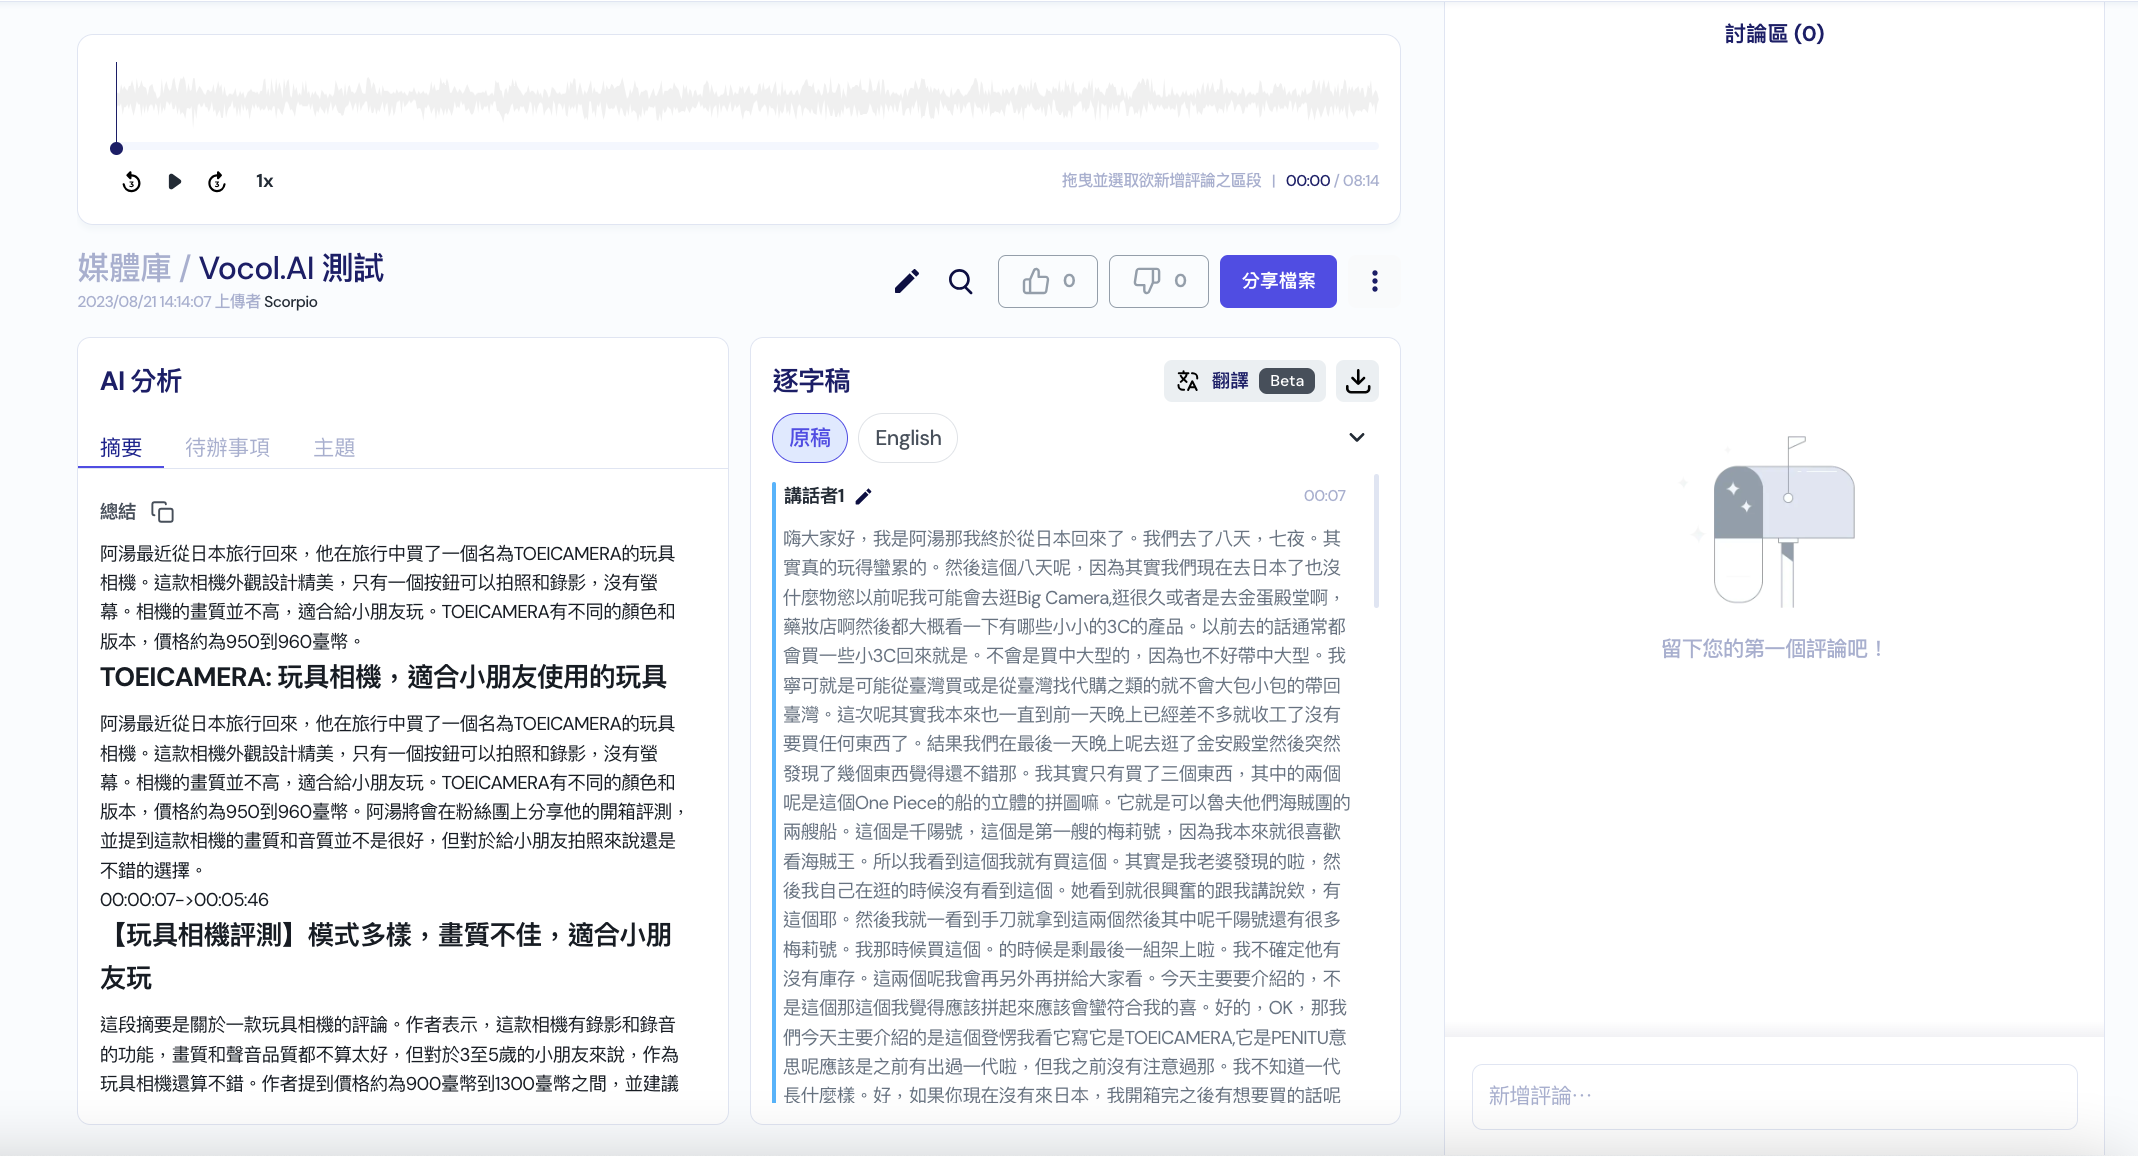The image size is (2138, 1156).
Task: Switch to the 主題 tab
Action: coord(334,447)
